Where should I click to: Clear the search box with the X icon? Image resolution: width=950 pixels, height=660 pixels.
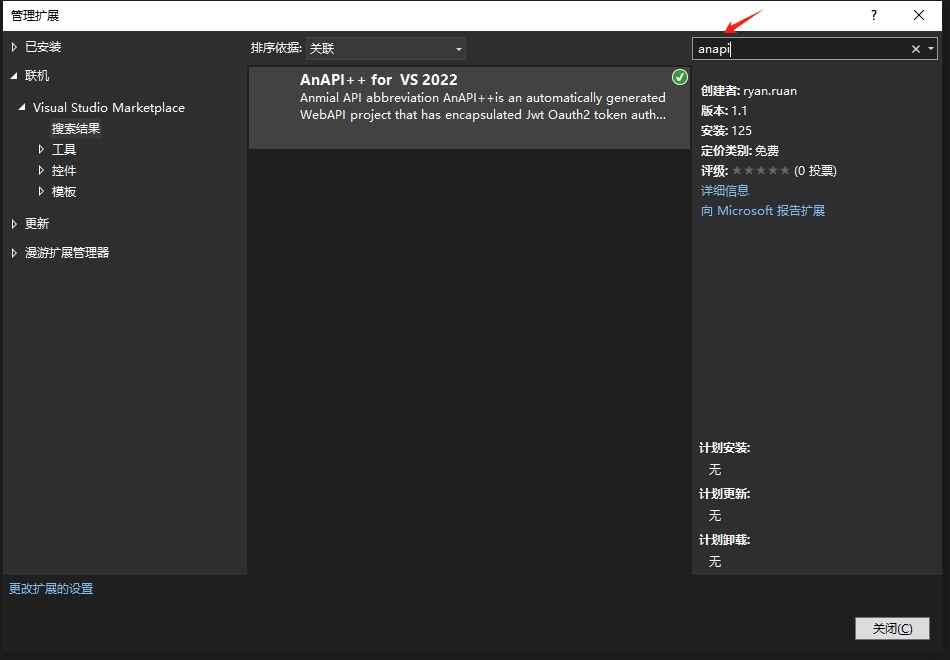pyautogui.click(x=915, y=49)
